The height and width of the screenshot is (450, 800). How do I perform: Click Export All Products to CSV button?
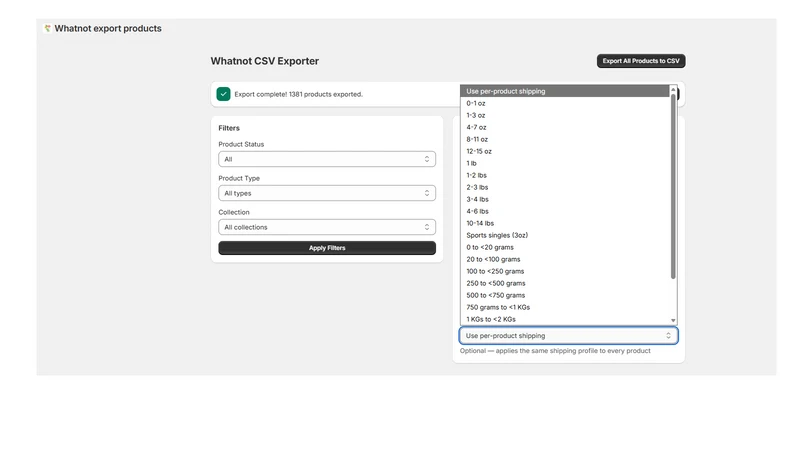[641, 61]
